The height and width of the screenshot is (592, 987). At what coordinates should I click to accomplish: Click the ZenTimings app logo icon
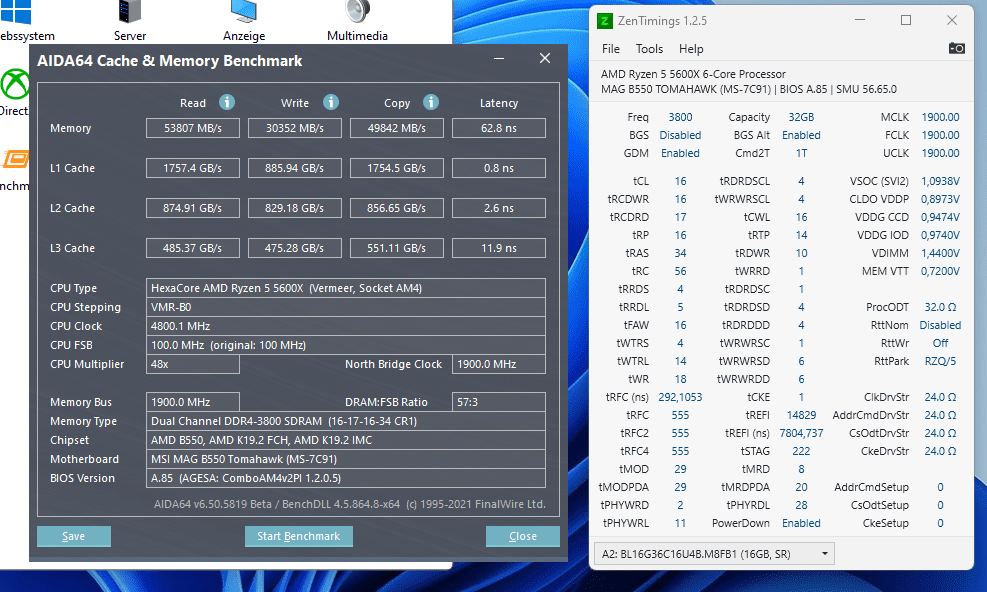click(604, 21)
